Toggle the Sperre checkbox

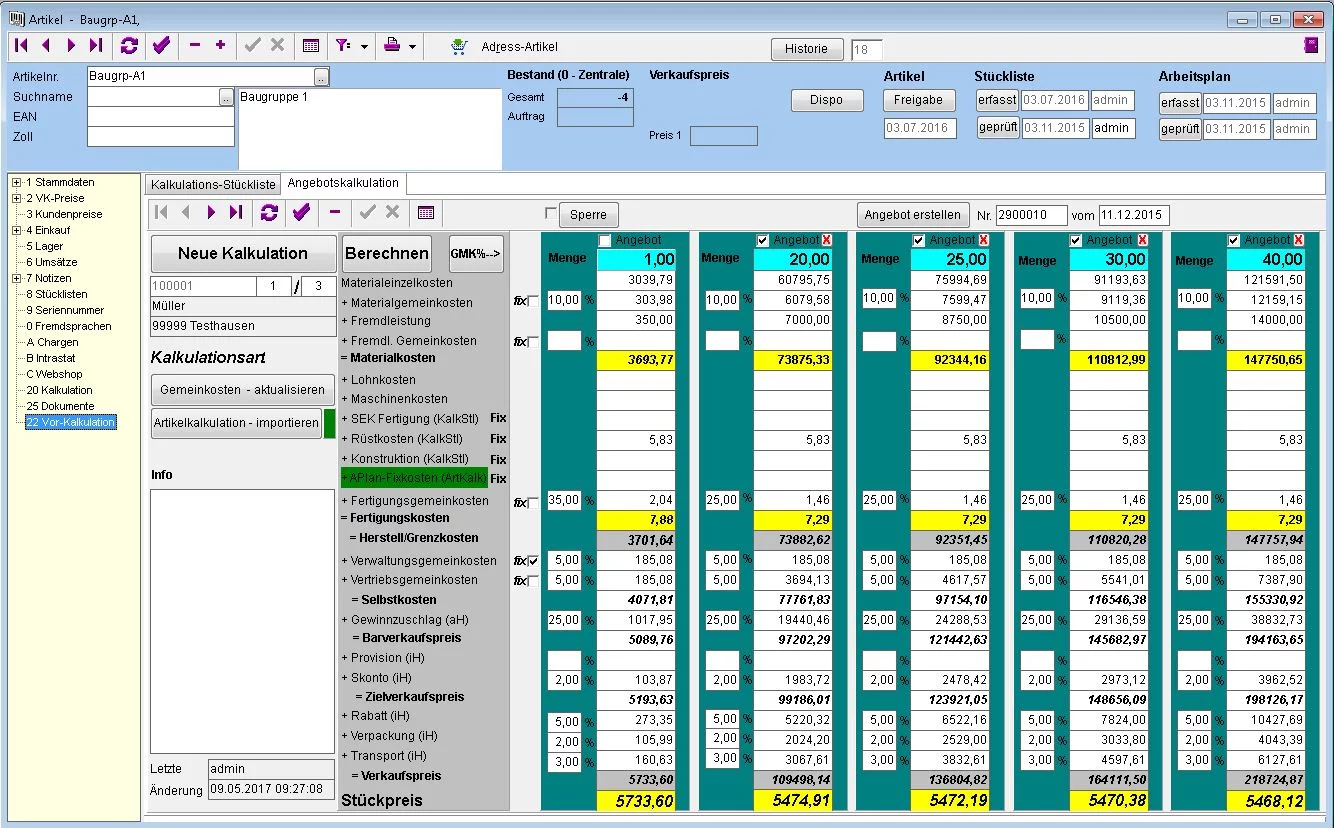point(550,213)
